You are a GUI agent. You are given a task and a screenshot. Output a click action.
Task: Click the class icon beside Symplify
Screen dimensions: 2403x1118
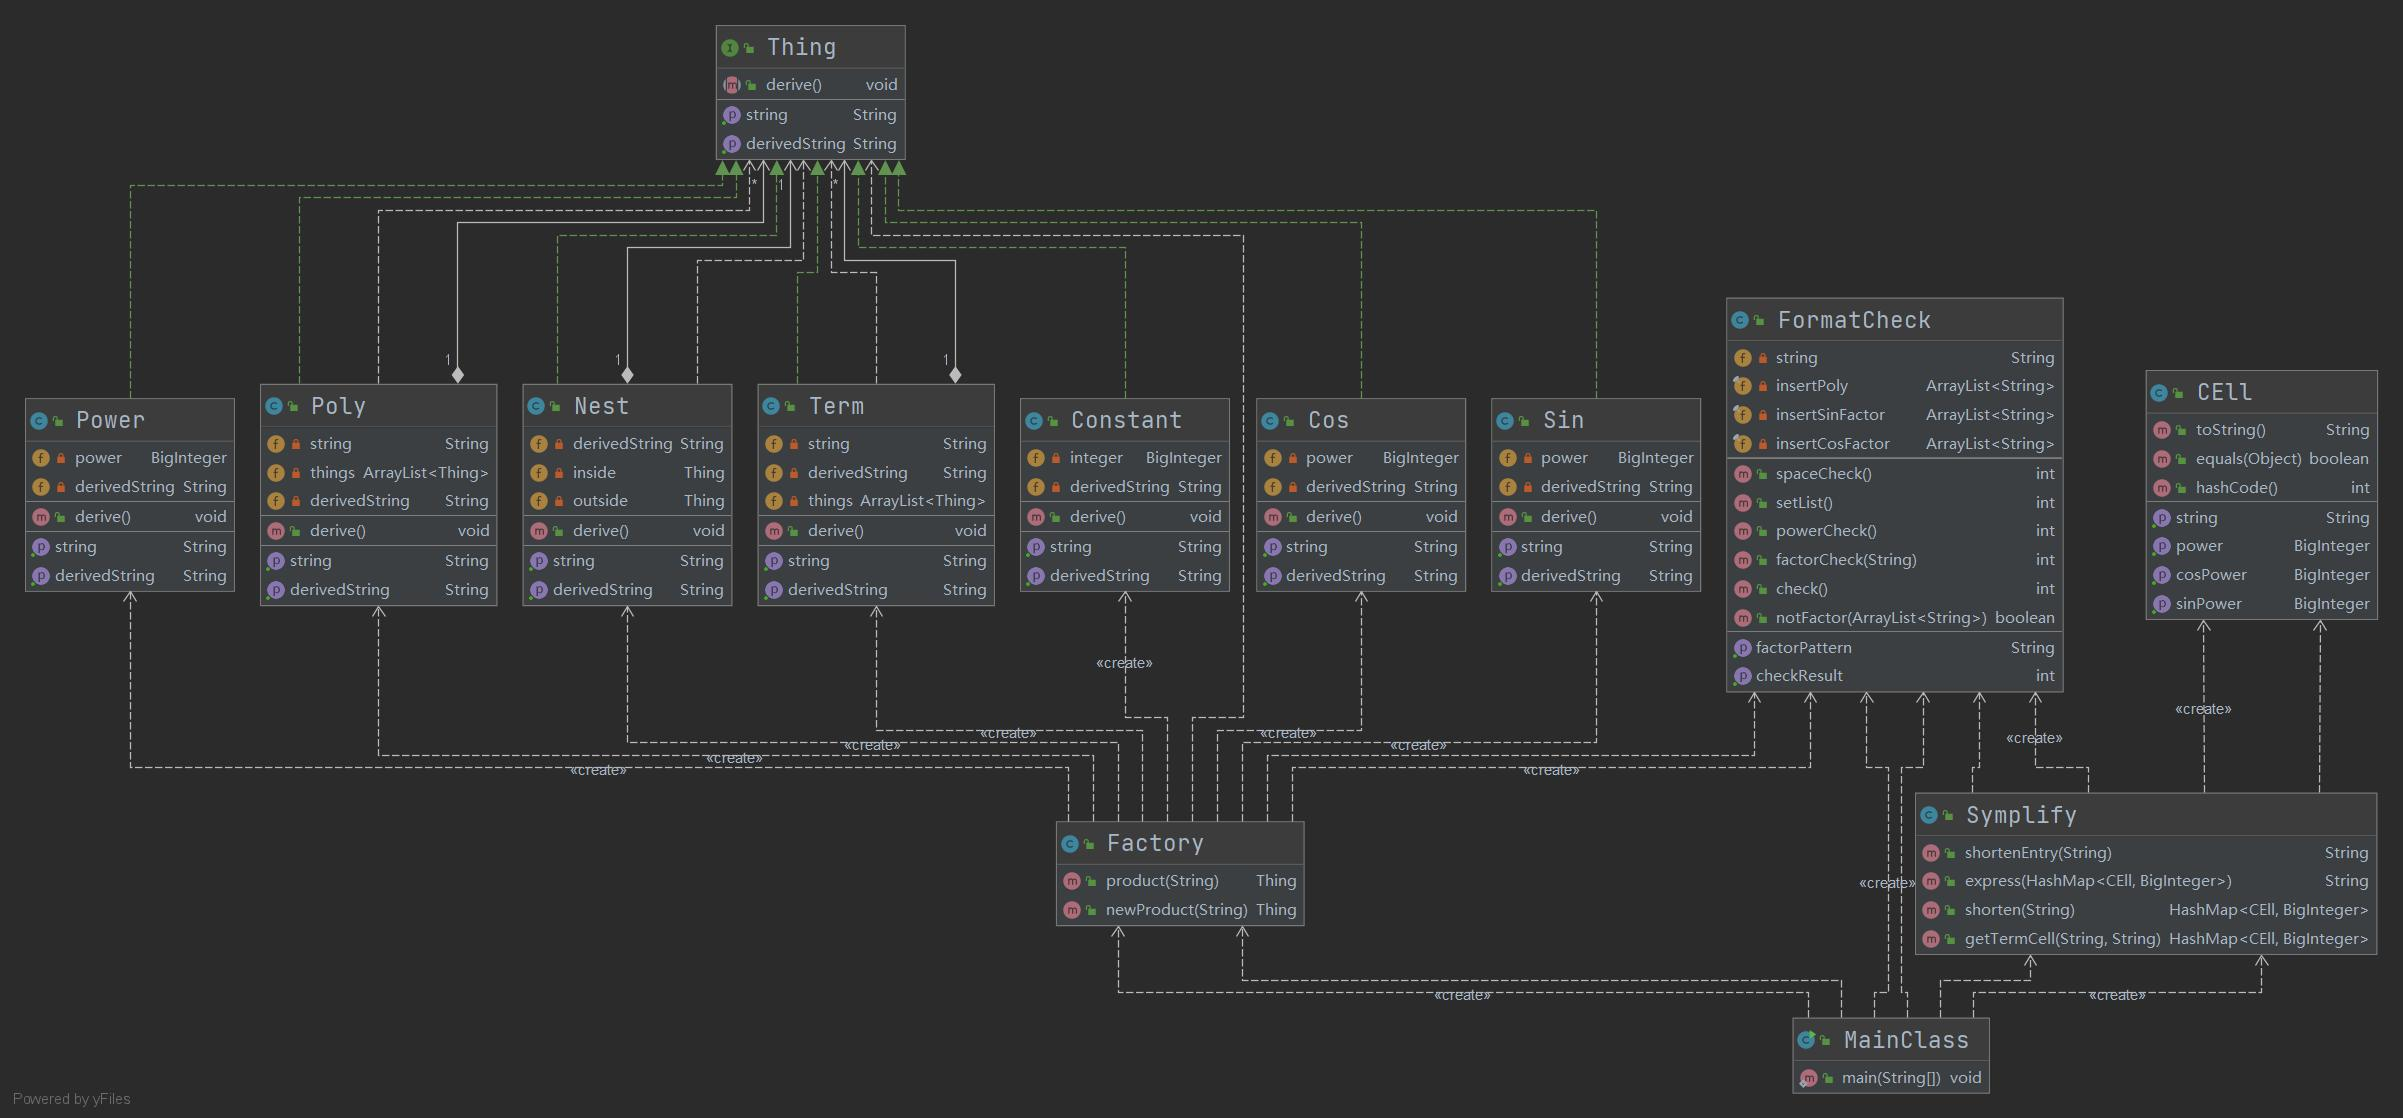pos(1929,816)
